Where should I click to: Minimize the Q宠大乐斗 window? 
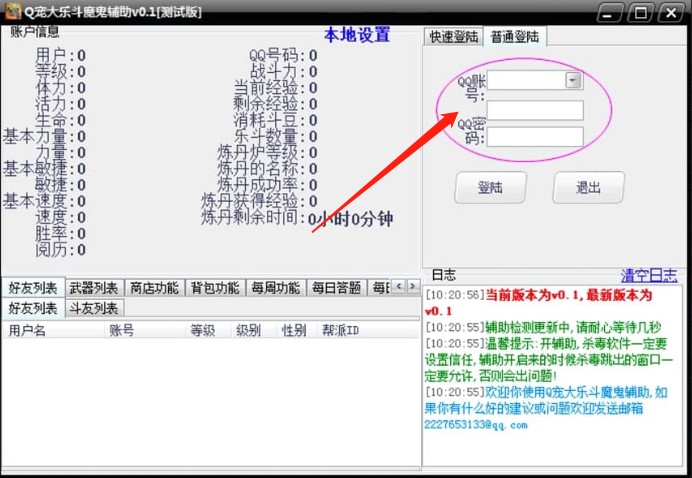pos(610,12)
